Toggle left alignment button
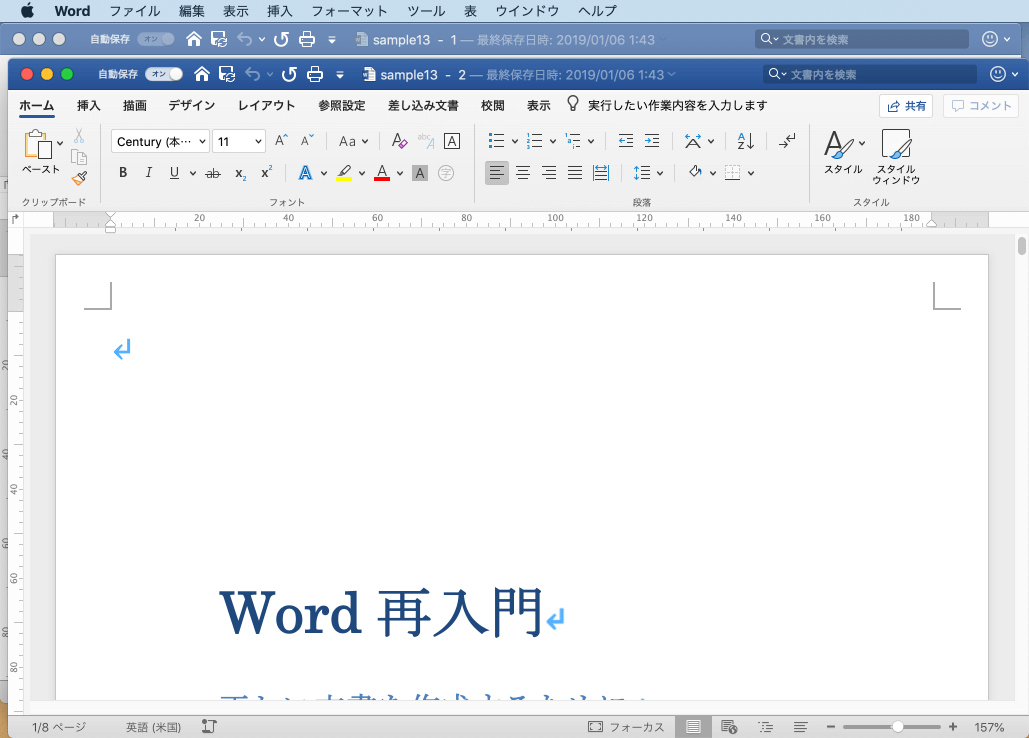The height and width of the screenshot is (738, 1029). [x=497, y=173]
